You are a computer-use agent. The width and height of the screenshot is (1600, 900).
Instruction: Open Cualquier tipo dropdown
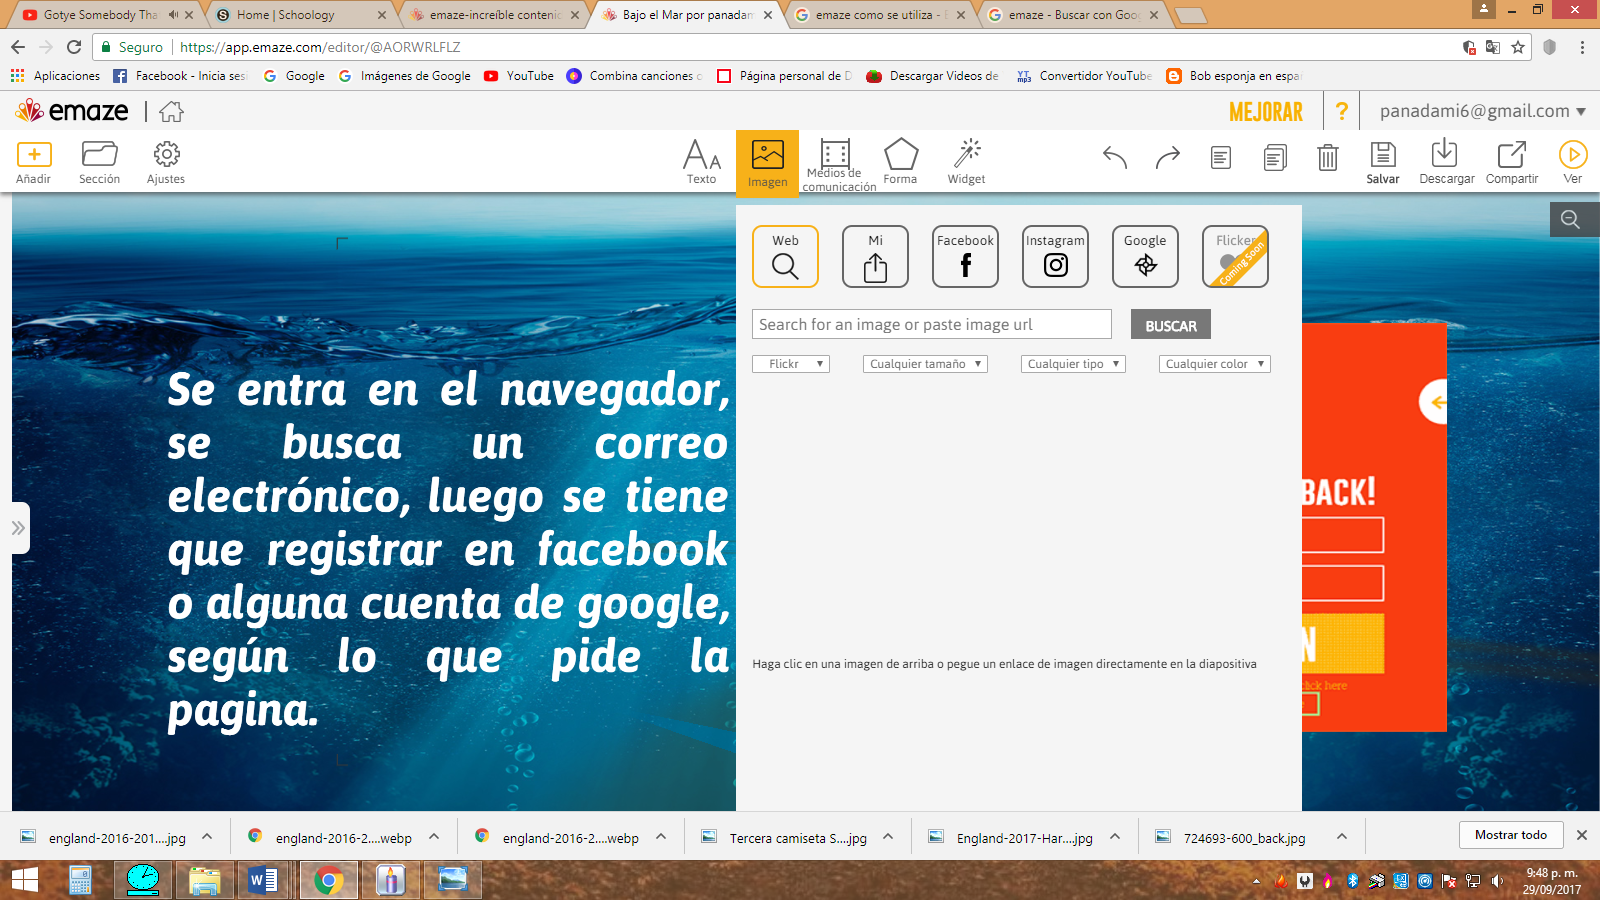1073,364
